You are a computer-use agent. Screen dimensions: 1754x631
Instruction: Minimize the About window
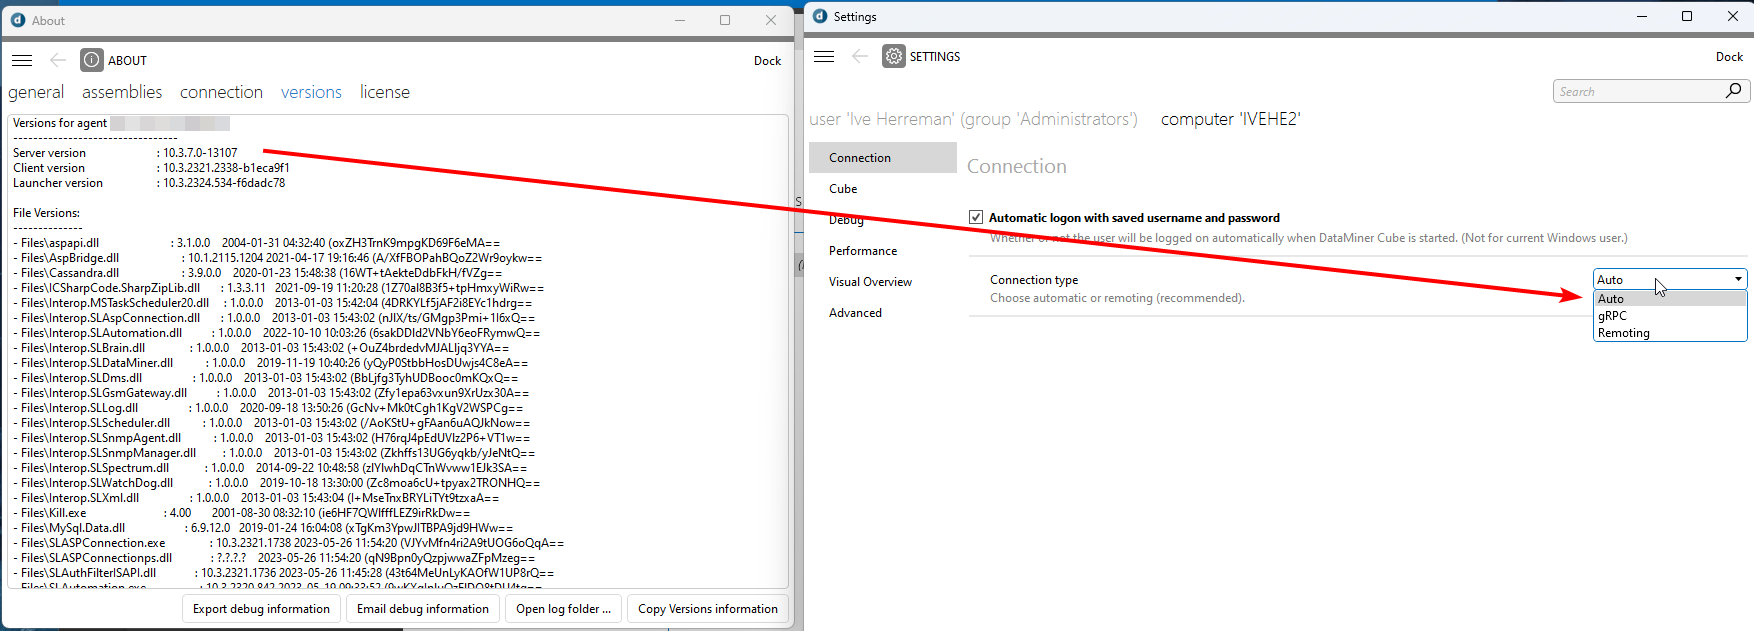(x=680, y=20)
